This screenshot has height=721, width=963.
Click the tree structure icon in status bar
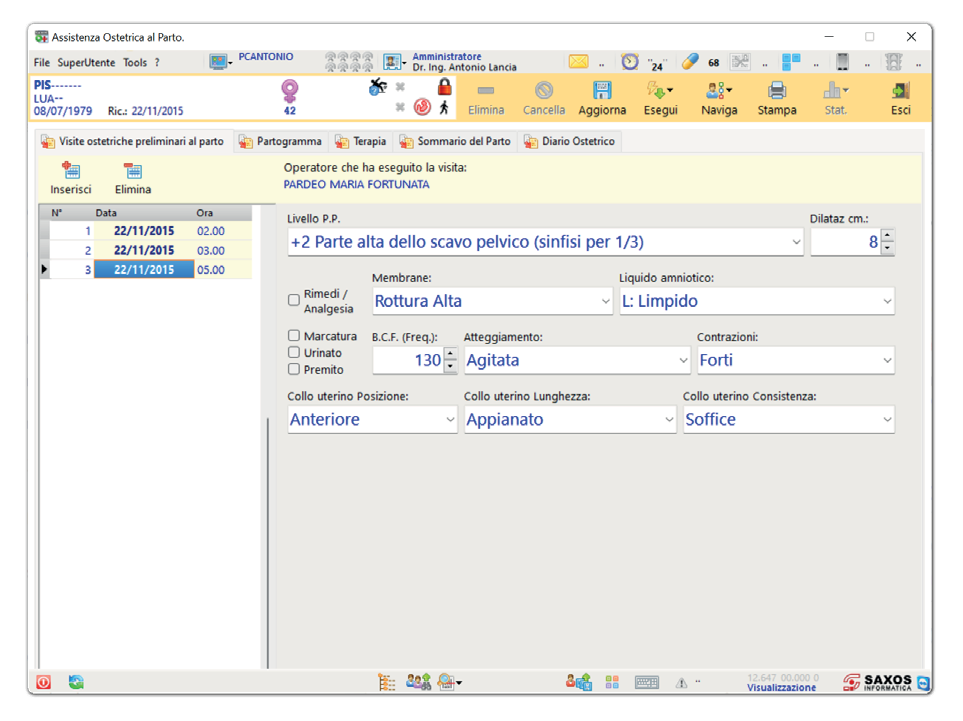[x=386, y=682]
